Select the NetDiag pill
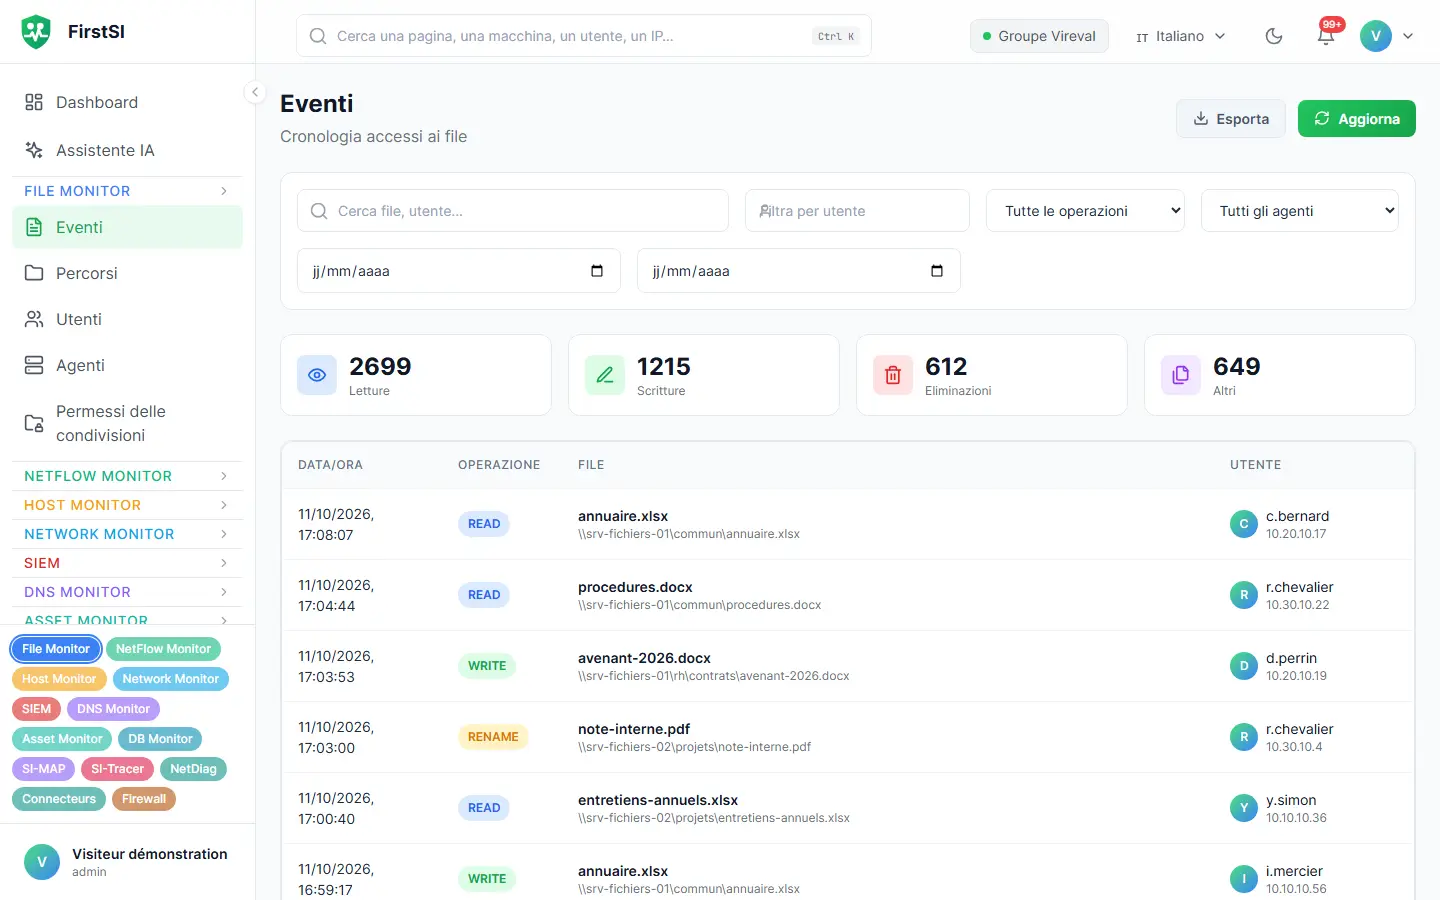Image resolution: width=1440 pixels, height=900 pixels. coord(193,769)
